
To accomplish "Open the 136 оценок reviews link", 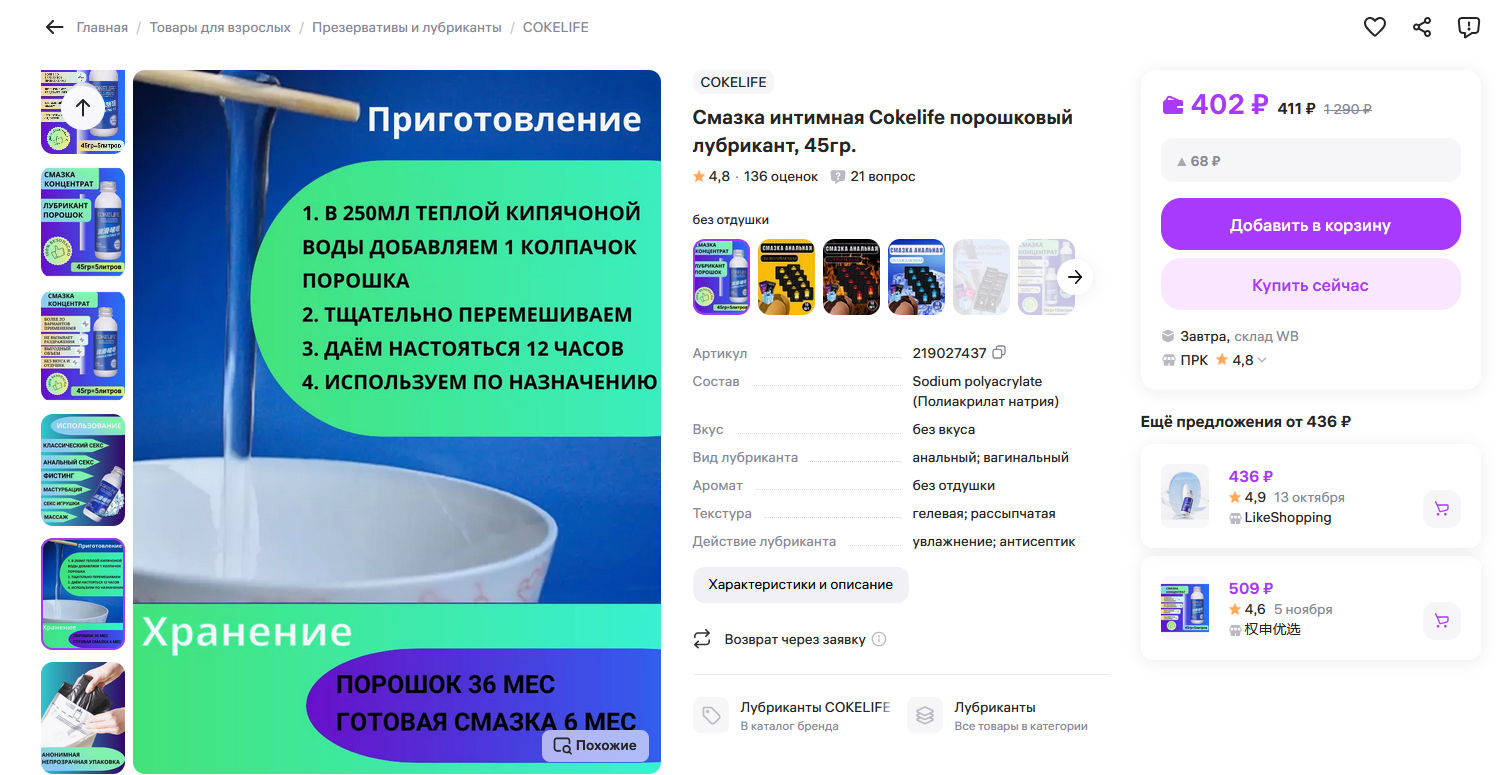I will coord(781,177).
